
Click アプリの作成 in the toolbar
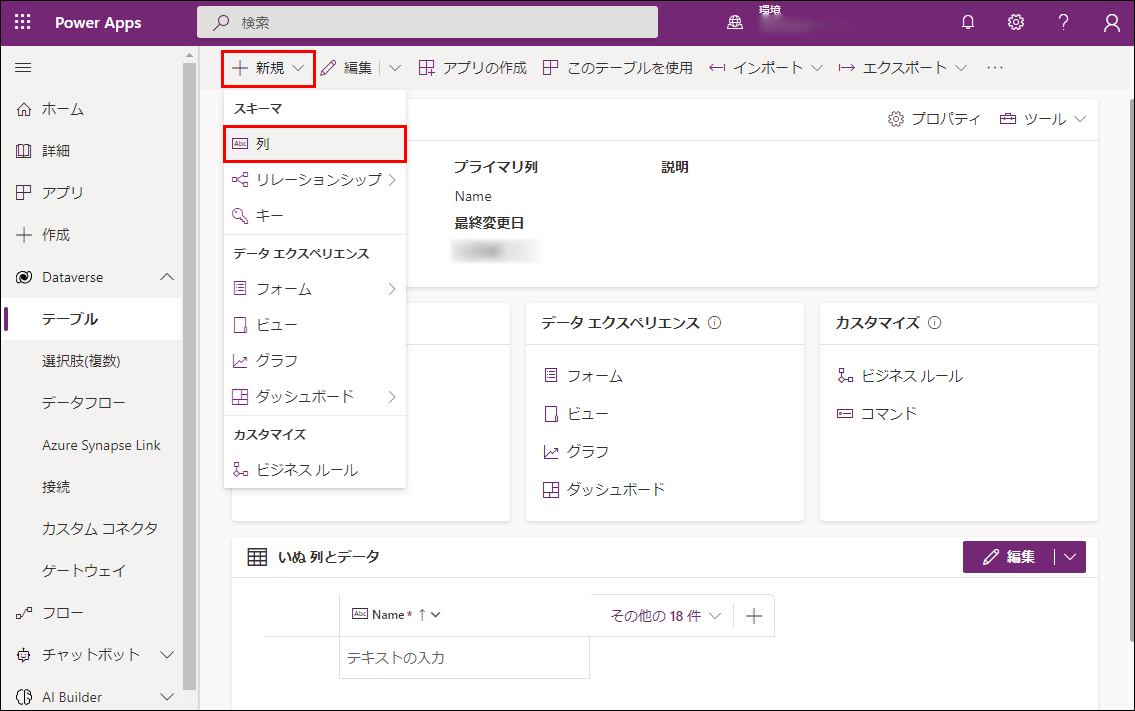(x=473, y=68)
